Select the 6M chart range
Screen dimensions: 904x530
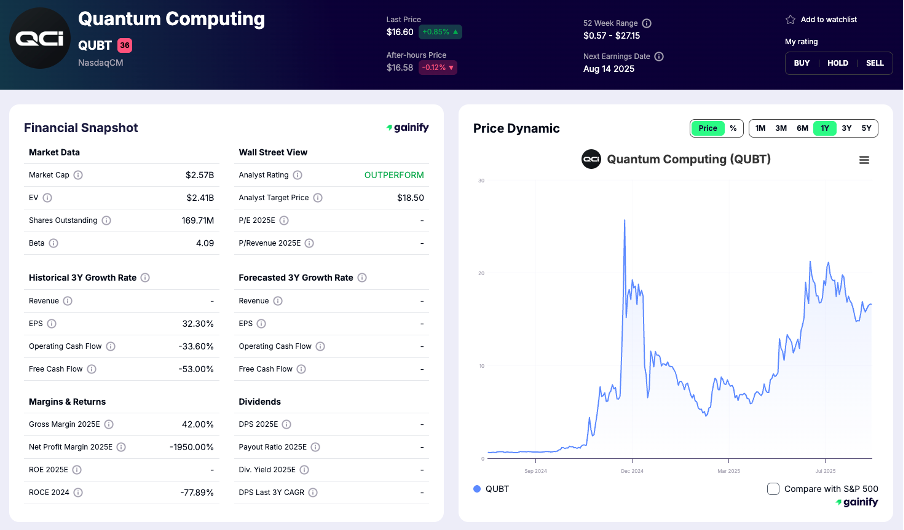803,128
